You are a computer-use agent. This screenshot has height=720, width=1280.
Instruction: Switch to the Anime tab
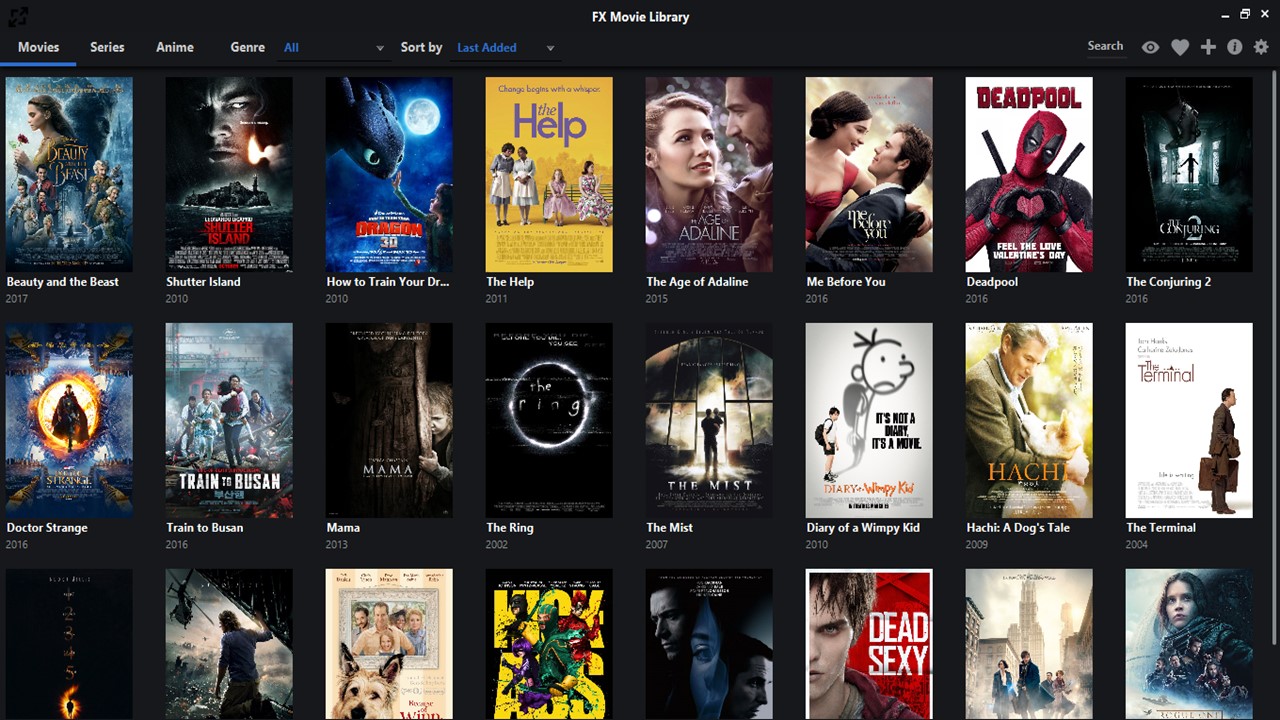(175, 47)
